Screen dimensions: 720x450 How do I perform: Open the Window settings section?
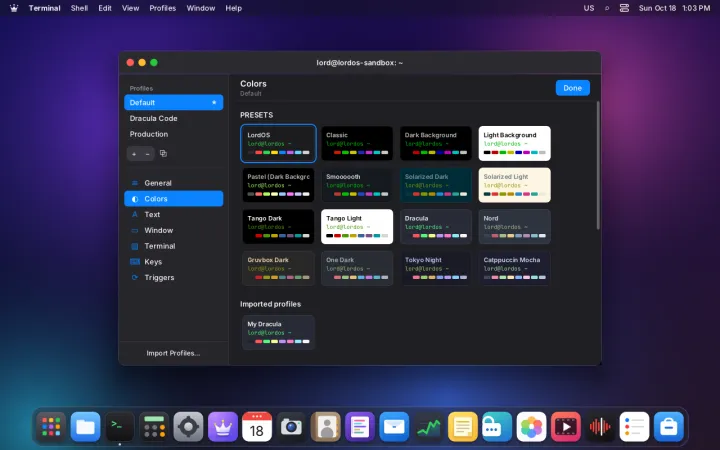click(174, 230)
